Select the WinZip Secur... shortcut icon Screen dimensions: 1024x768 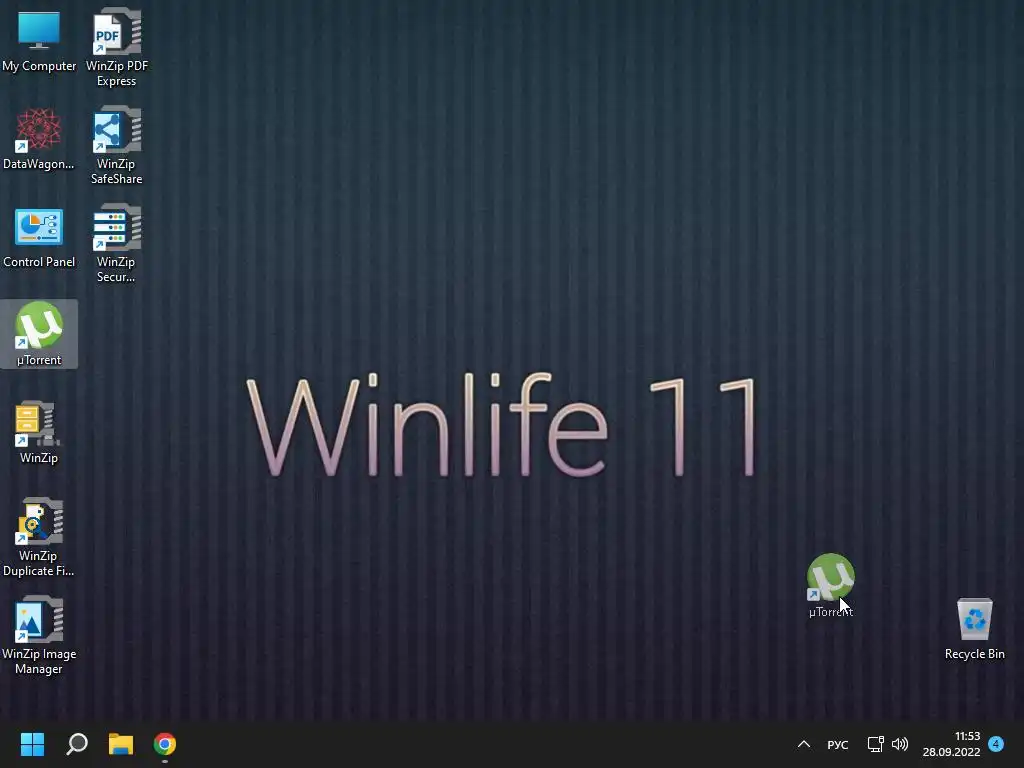(116, 243)
